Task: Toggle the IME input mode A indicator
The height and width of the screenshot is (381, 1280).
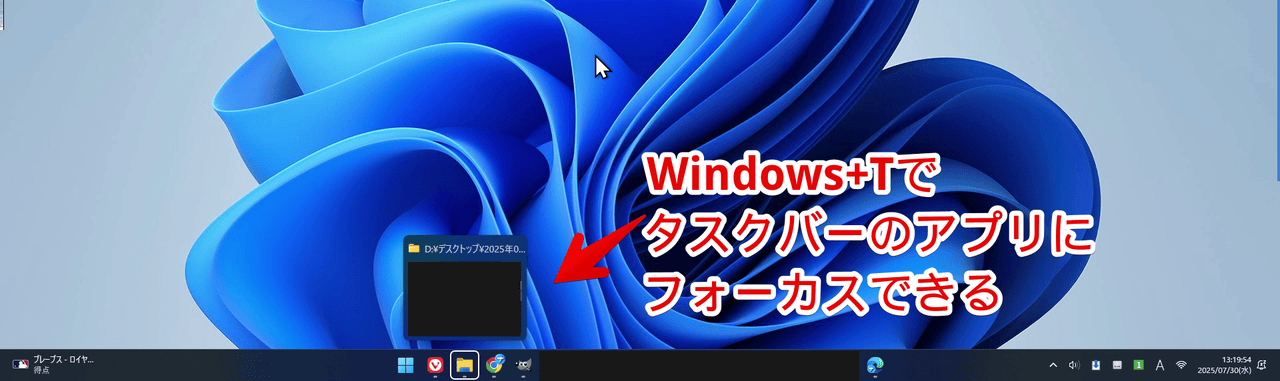Action: [x=1160, y=365]
